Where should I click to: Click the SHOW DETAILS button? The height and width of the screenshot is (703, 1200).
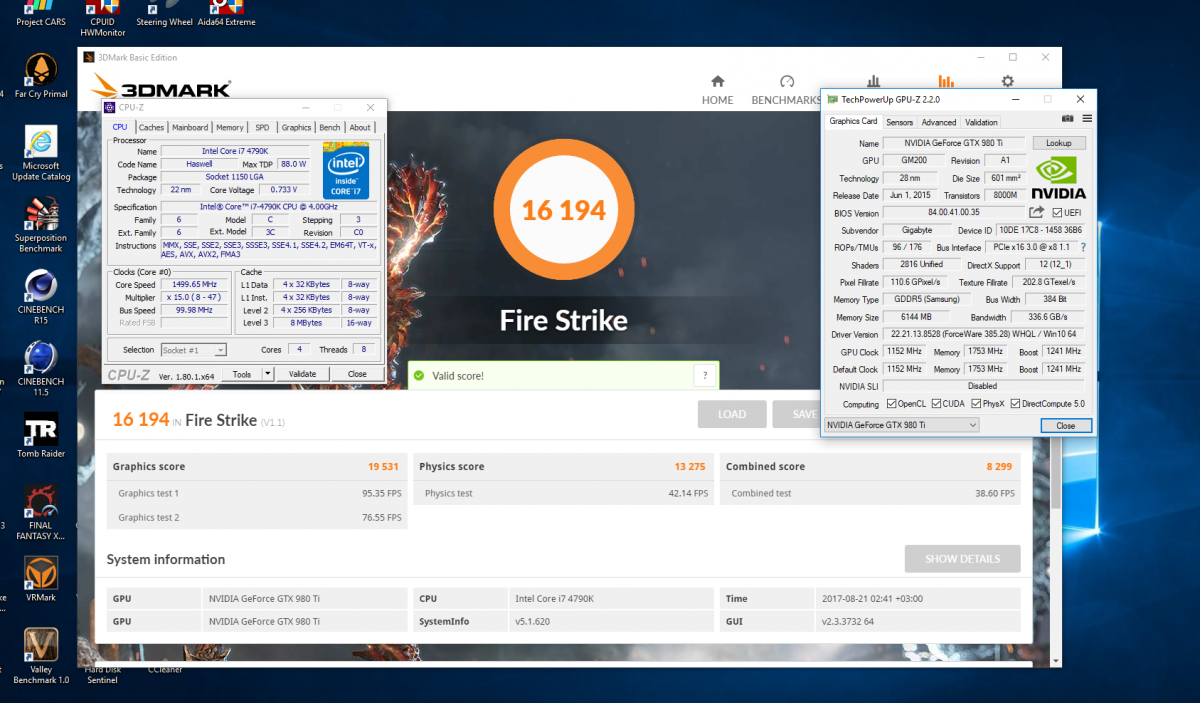(x=962, y=558)
